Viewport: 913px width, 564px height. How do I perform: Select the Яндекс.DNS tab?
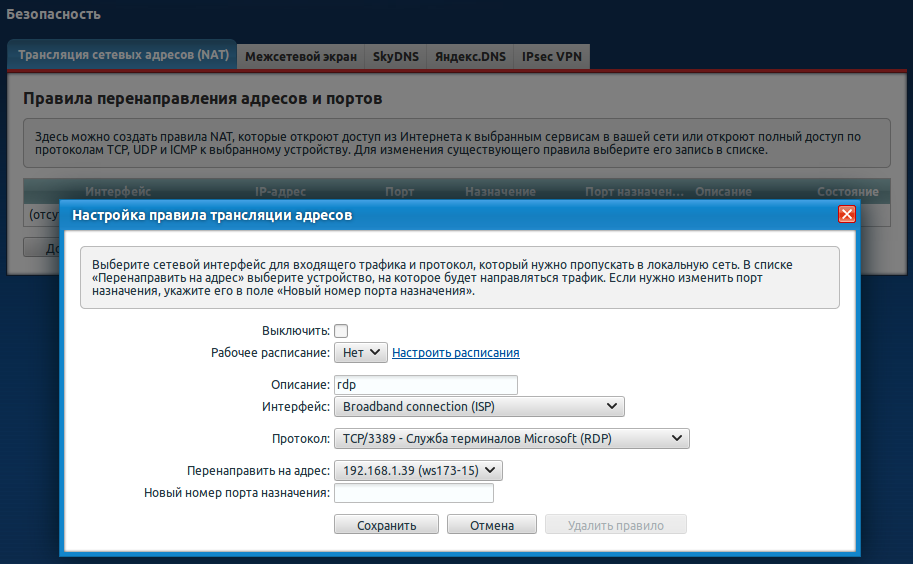coord(469,57)
